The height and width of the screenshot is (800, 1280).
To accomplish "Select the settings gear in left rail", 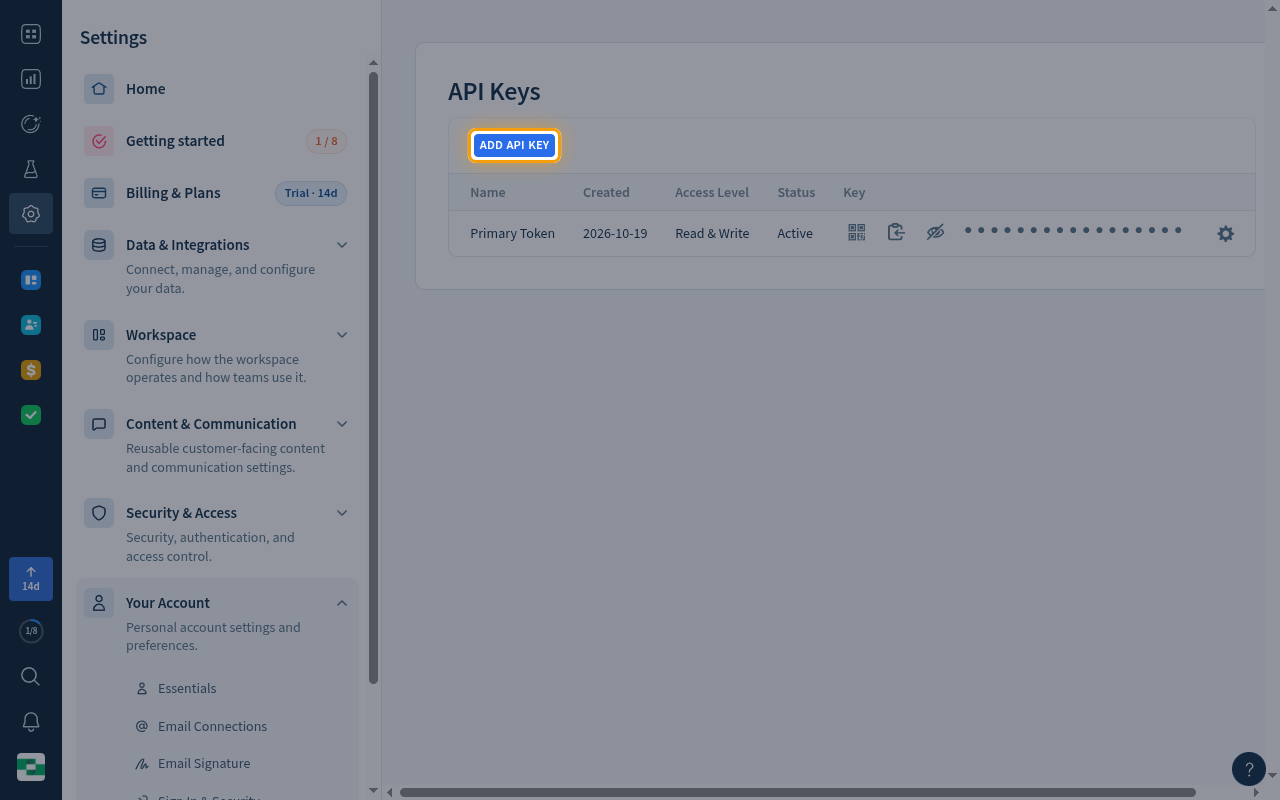I will [x=31, y=214].
